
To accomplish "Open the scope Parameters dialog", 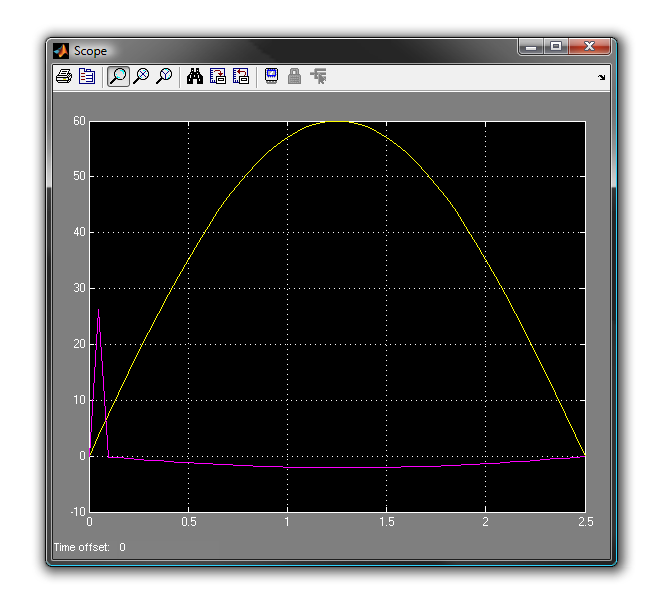I will [87, 76].
